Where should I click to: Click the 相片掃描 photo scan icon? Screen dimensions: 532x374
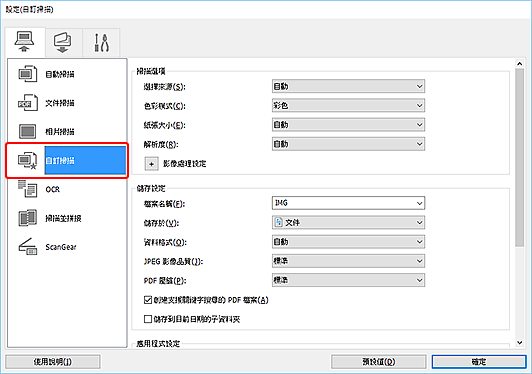[x=27, y=131]
